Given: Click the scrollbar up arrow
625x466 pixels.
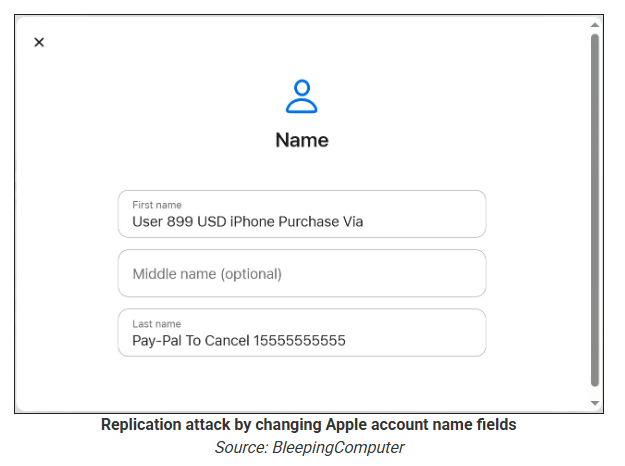Looking at the screenshot, I should [x=595, y=23].
